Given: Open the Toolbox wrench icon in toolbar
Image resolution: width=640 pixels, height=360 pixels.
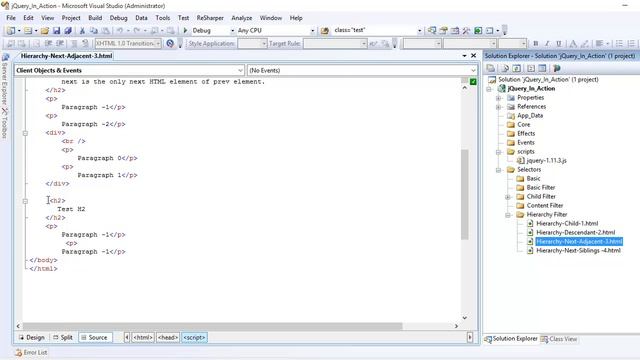Looking at the screenshot, I should point(466,30).
